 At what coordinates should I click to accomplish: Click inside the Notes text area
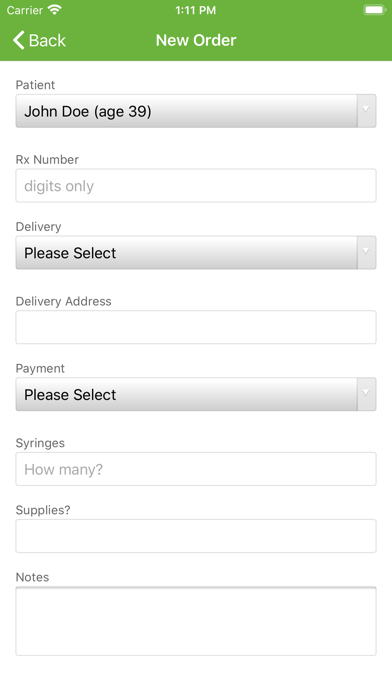(196, 621)
